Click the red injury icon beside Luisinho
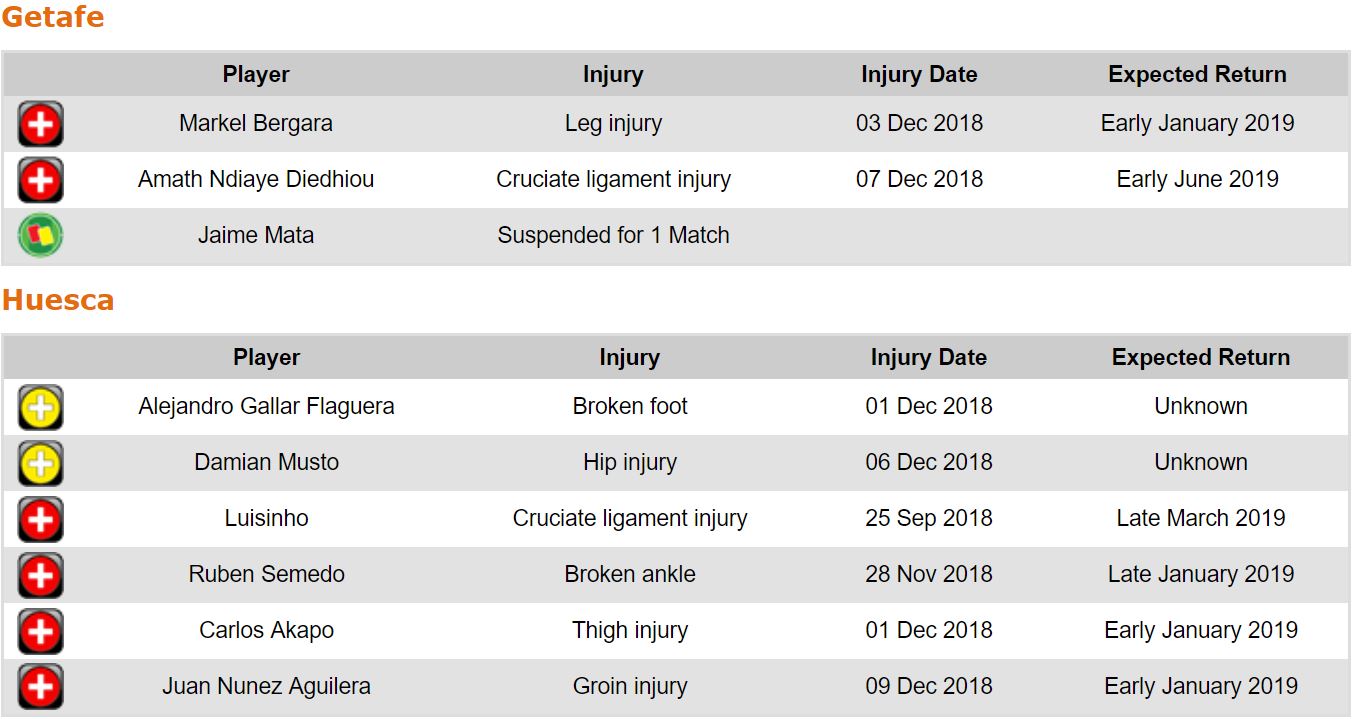 [40, 520]
